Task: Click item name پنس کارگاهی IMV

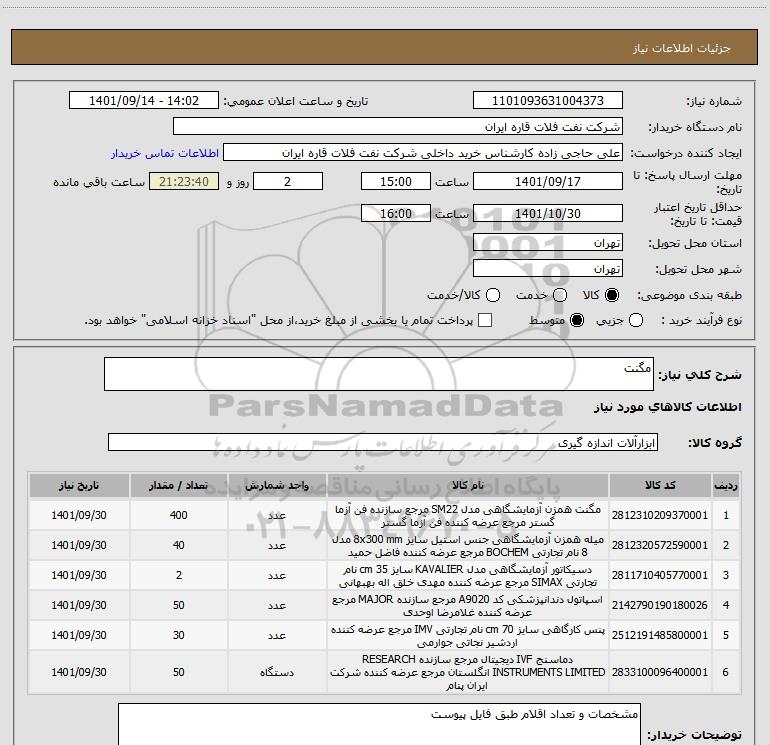Action: coord(467,635)
